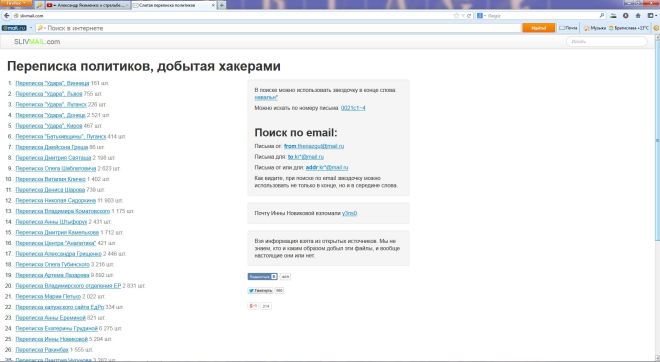The width and height of the screenshot is (660, 362).
Task: Open list item 6 Переписка Батькивщины link
Action: (61, 136)
